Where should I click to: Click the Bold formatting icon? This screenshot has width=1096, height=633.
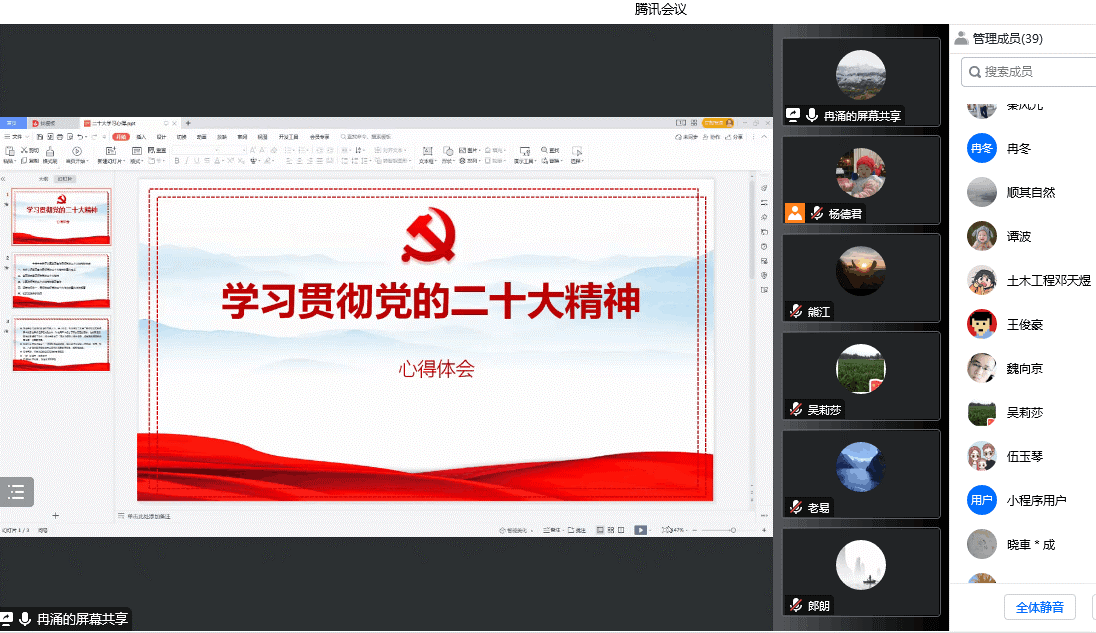(x=176, y=160)
